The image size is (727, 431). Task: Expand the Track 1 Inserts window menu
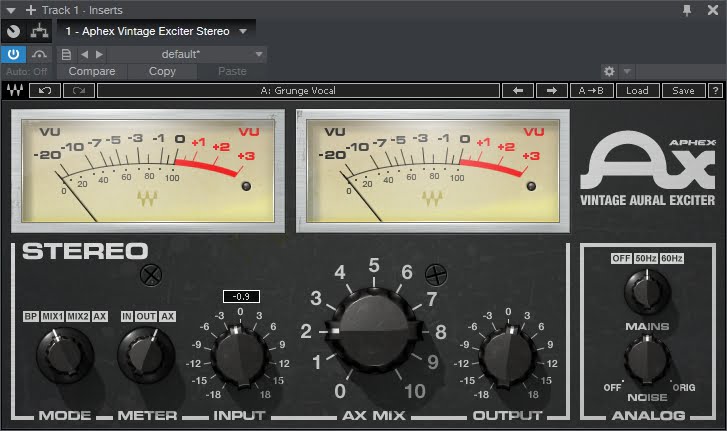[x=11, y=9]
